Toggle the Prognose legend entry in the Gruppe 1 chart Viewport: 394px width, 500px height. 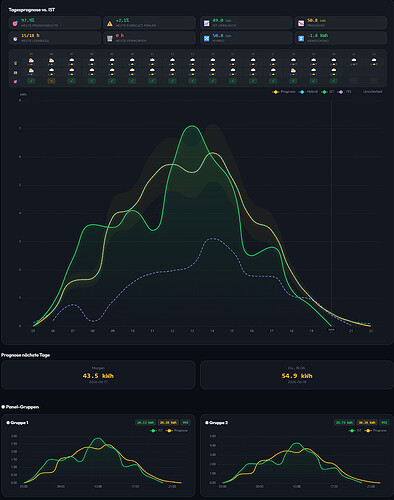pos(177,431)
